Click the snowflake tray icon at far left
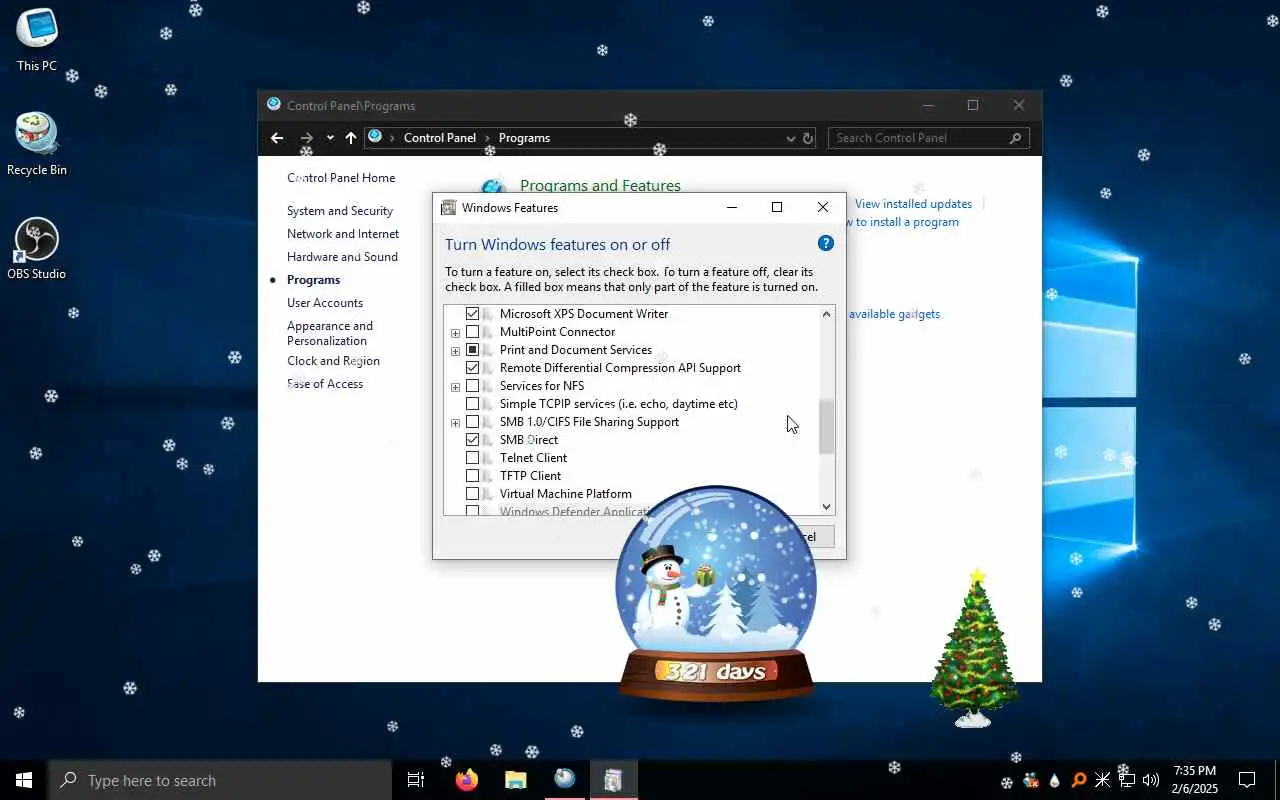Viewport: 1280px width, 800px height. [1007, 781]
